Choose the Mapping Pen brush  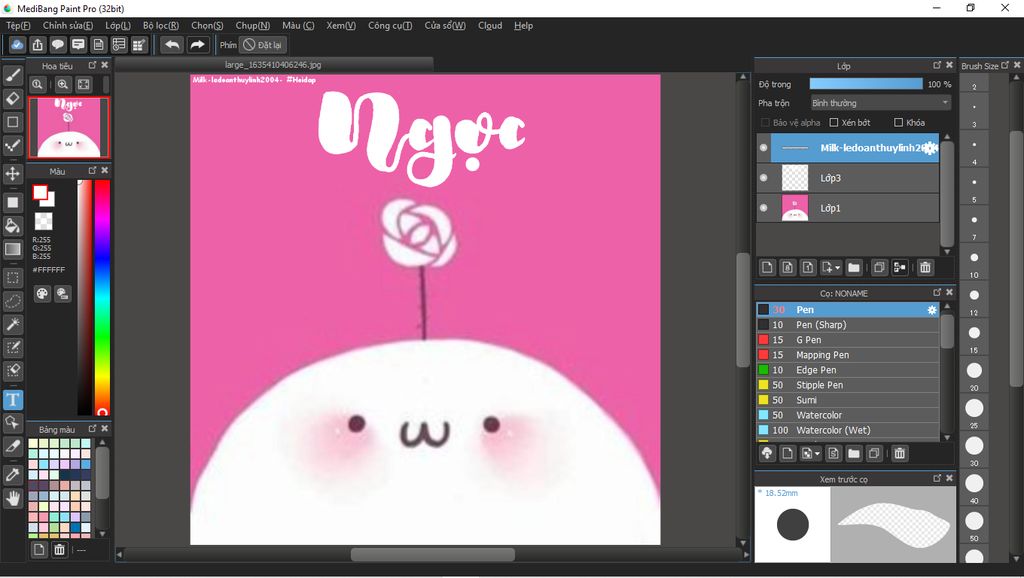click(848, 355)
